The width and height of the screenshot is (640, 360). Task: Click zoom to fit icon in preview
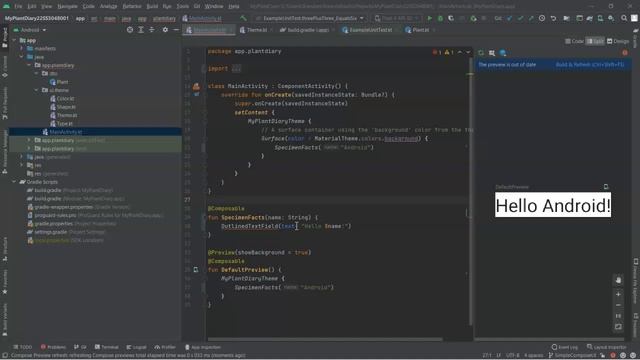coord(618,327)
